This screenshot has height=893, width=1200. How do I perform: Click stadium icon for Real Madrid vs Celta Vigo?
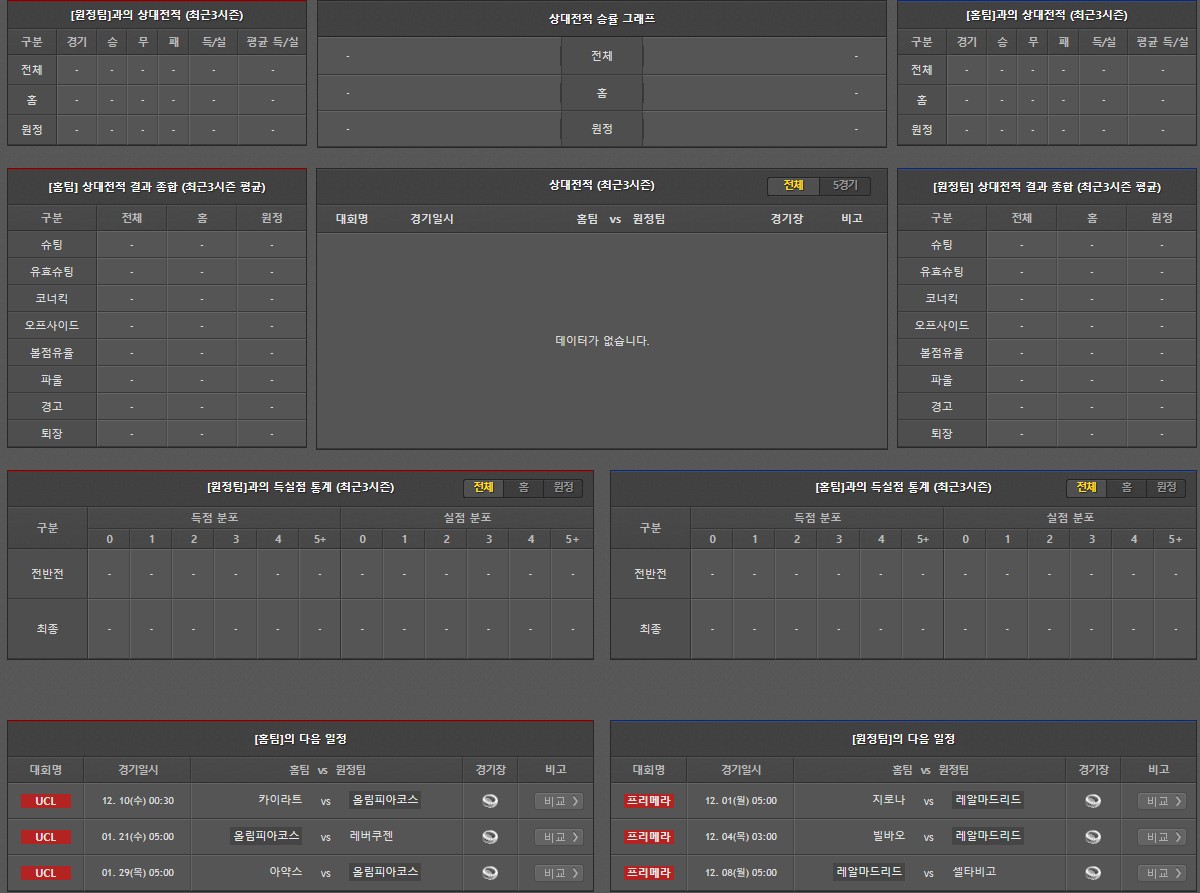(x=1093, y=873)
